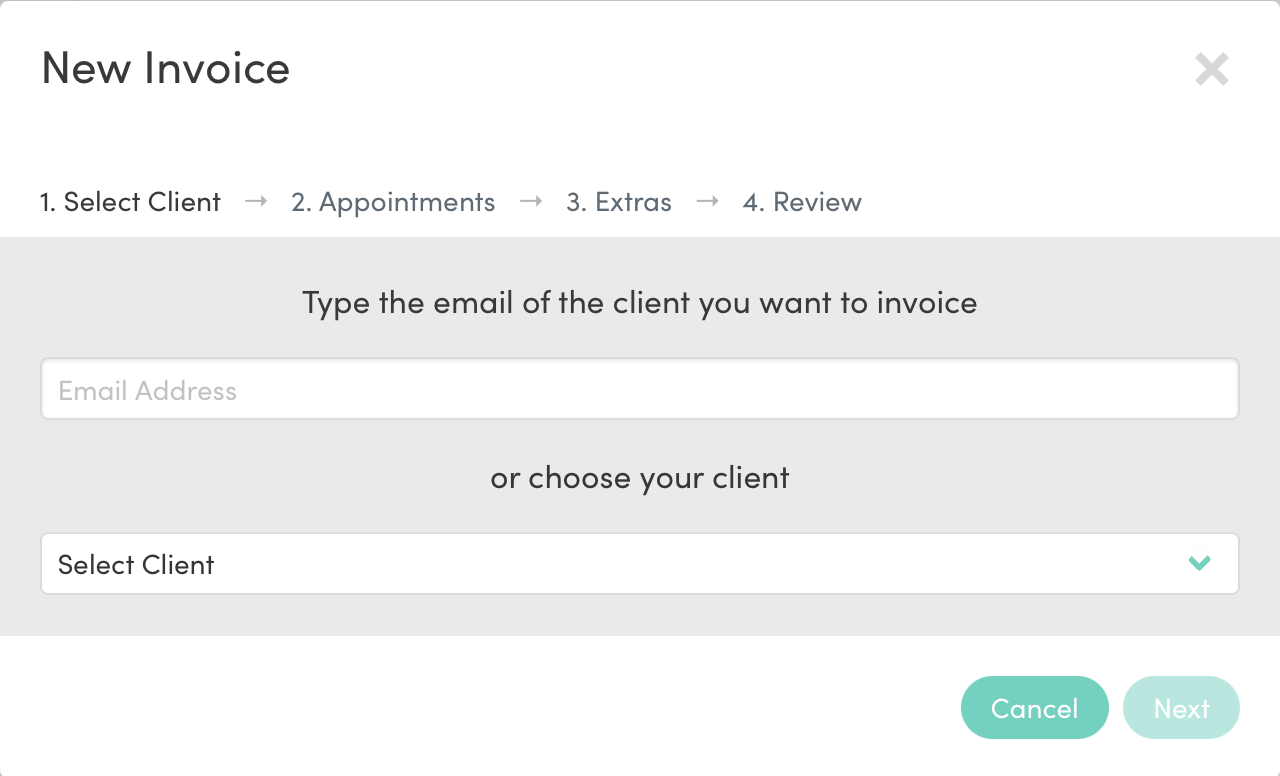
Task: Click the "Type the email" instruction text
Action: pyautogui.click(x=639, y=302)
